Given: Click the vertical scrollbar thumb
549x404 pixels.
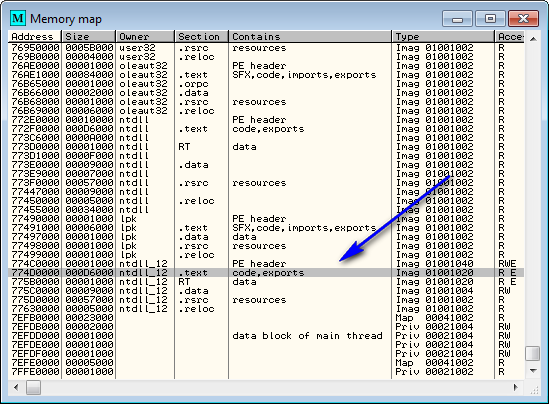Looking at the screenshot, I should point(533,353).
